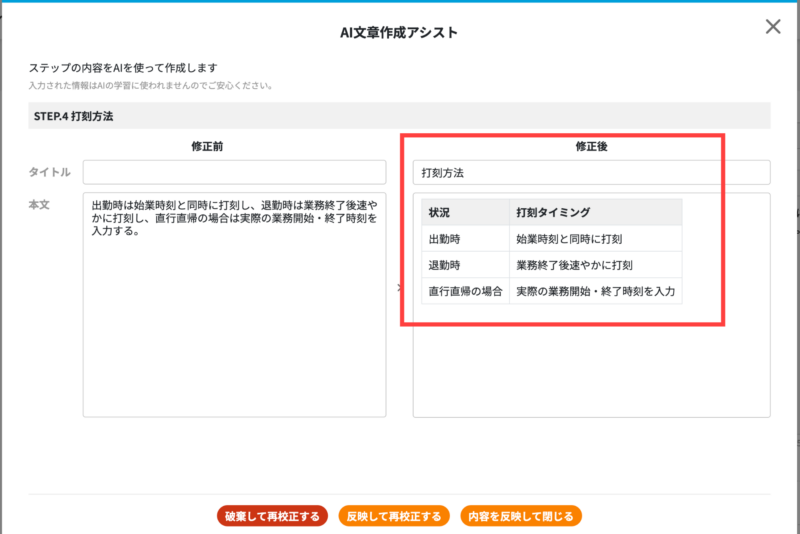Click the 直行直帰の場合 table cell
Viewport: 800px width, 534px height.
(x=465, y=291)
